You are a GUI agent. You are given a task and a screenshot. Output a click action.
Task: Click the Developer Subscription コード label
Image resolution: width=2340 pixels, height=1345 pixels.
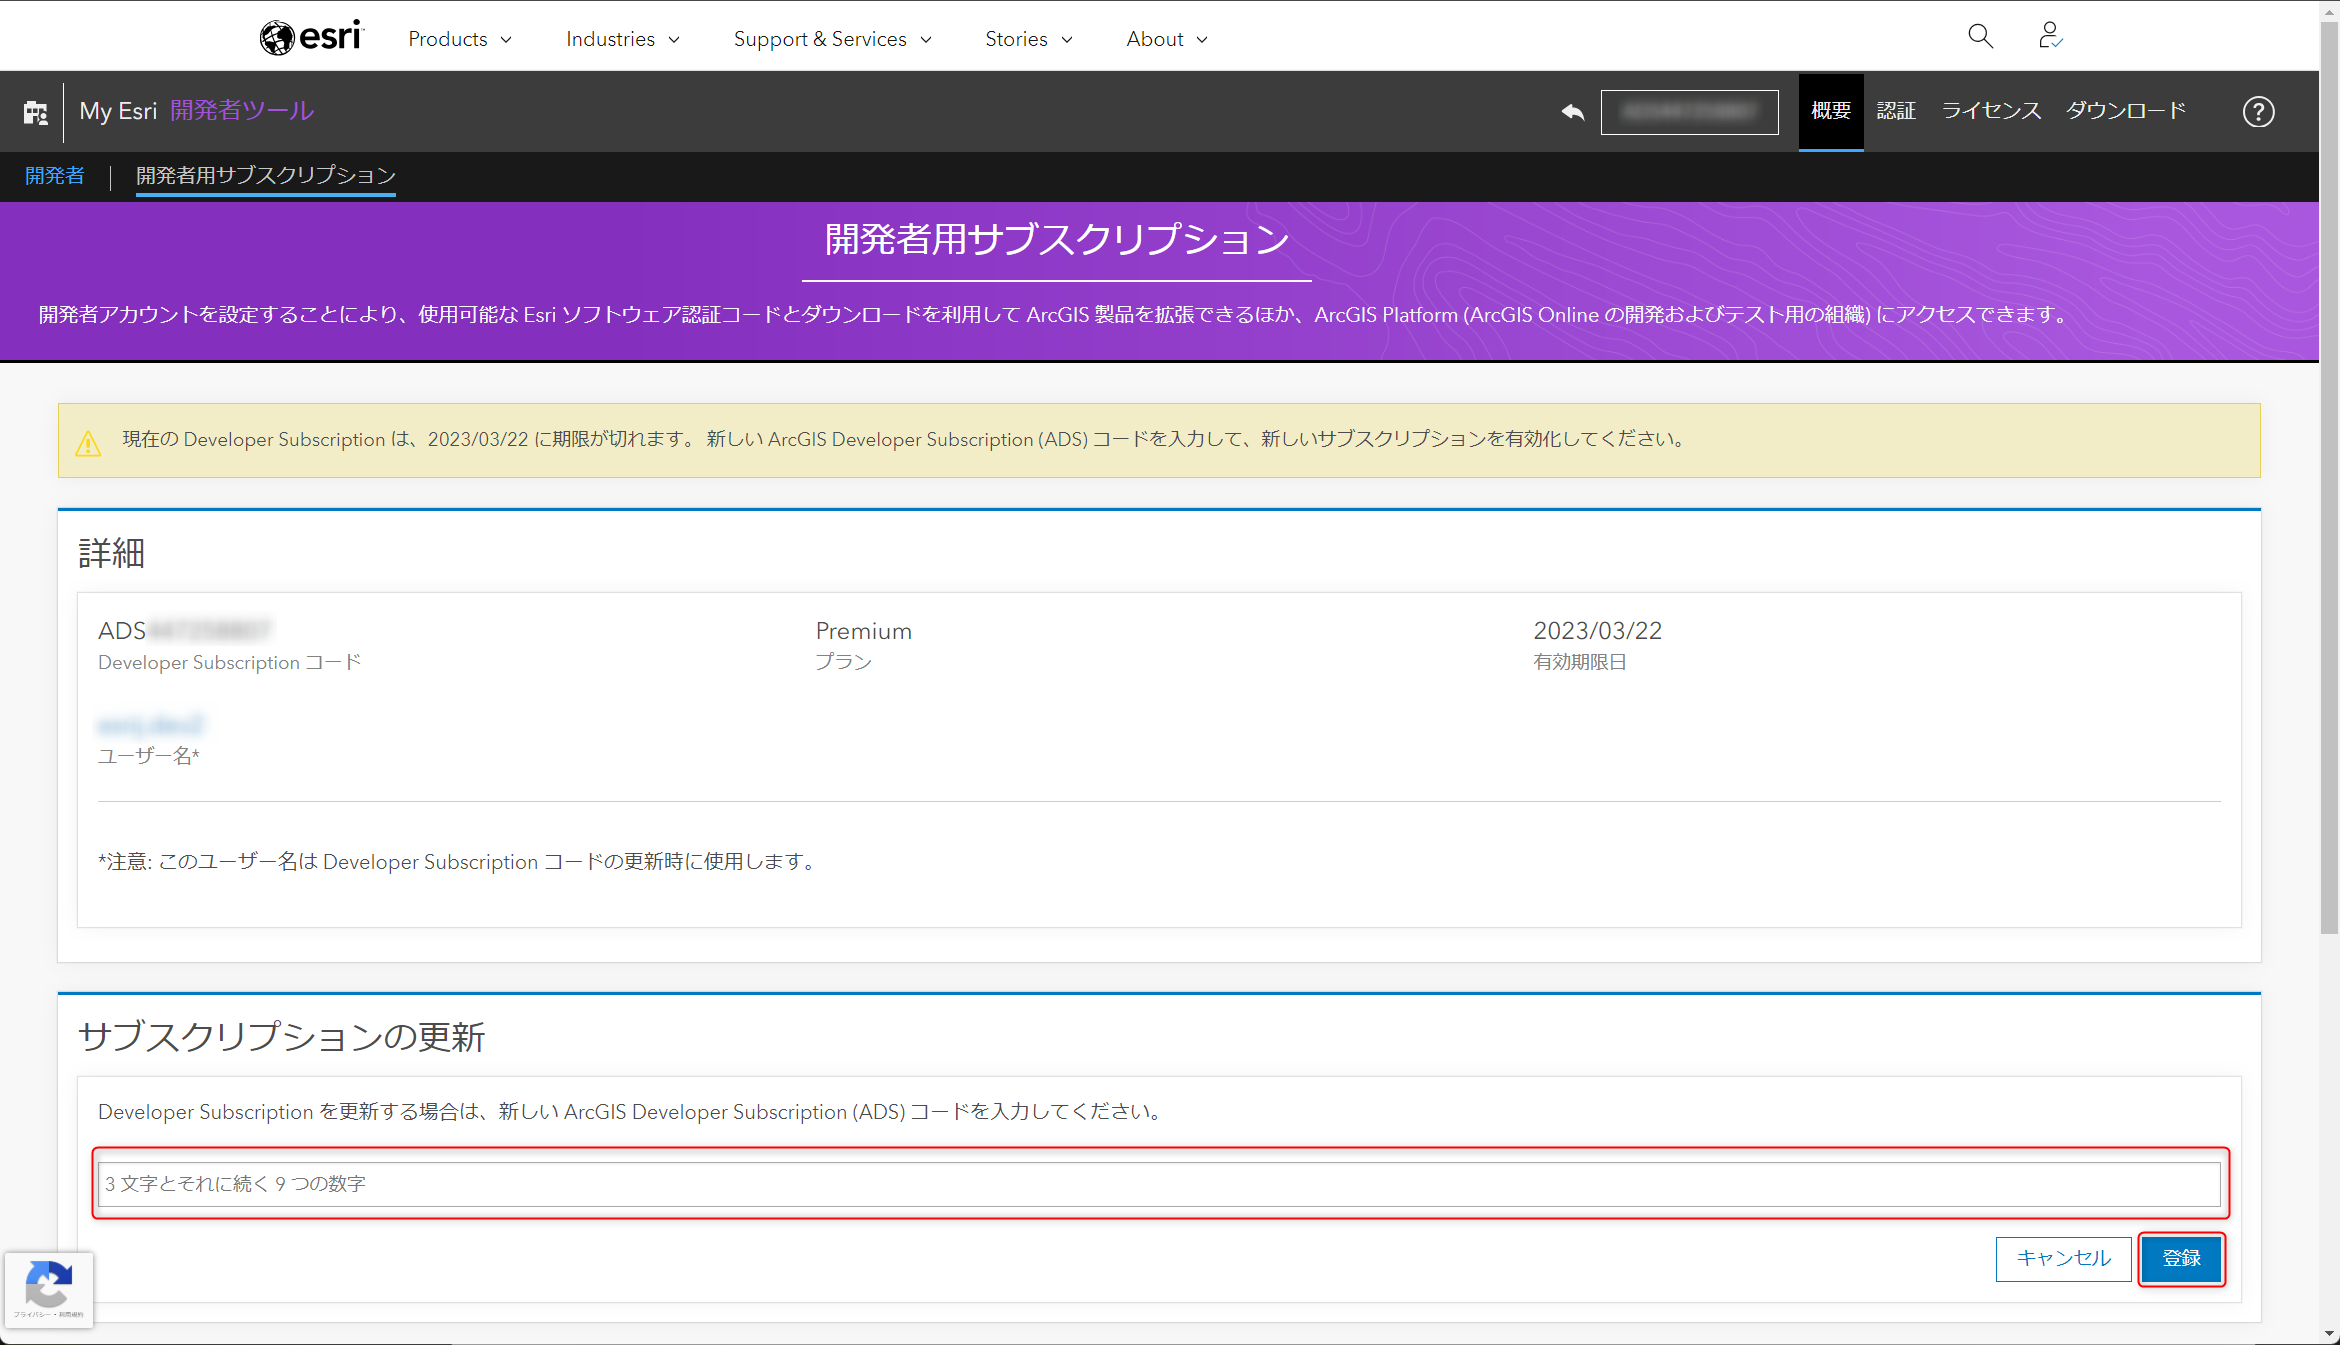[x=229, y=662]
